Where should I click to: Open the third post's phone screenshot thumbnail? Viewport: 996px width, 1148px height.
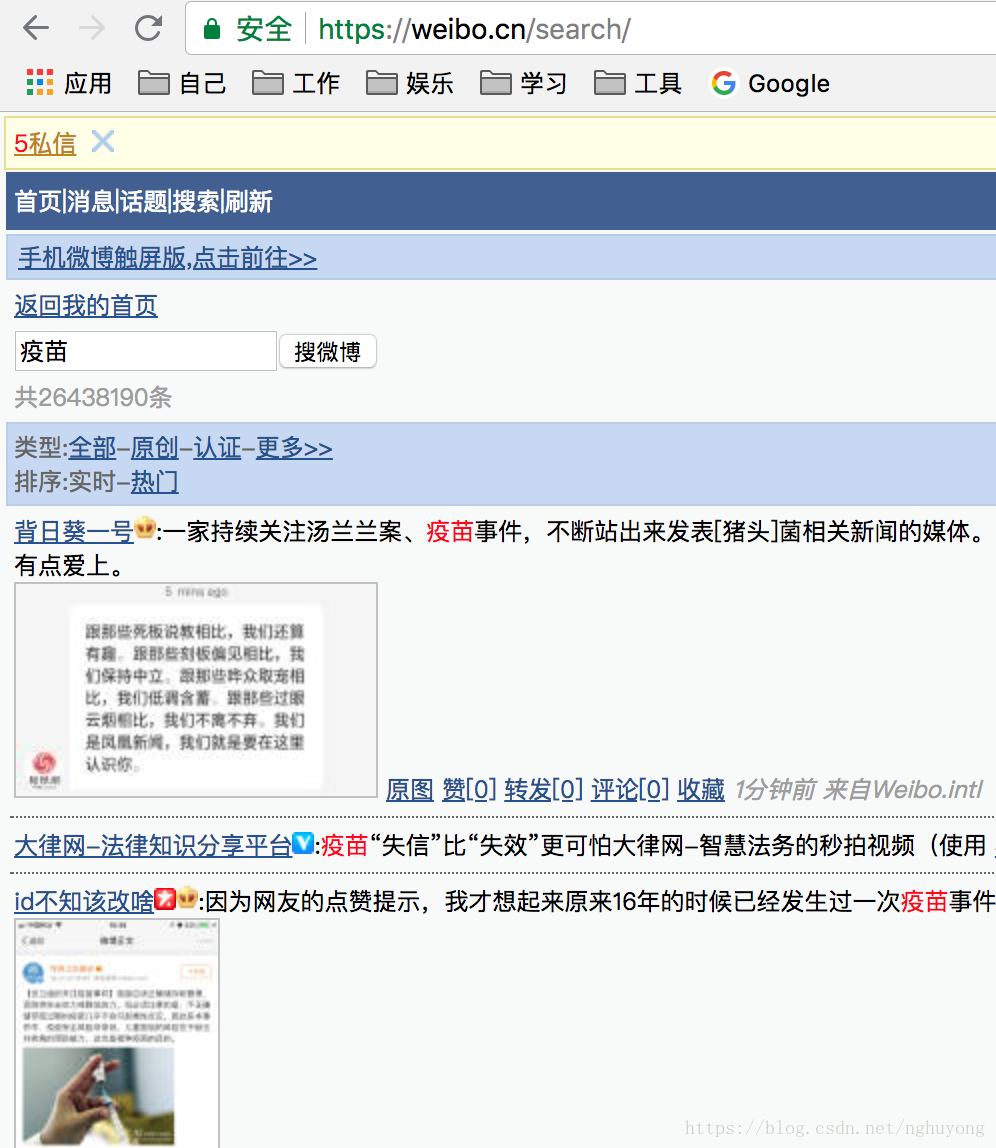click(117, 1034)
